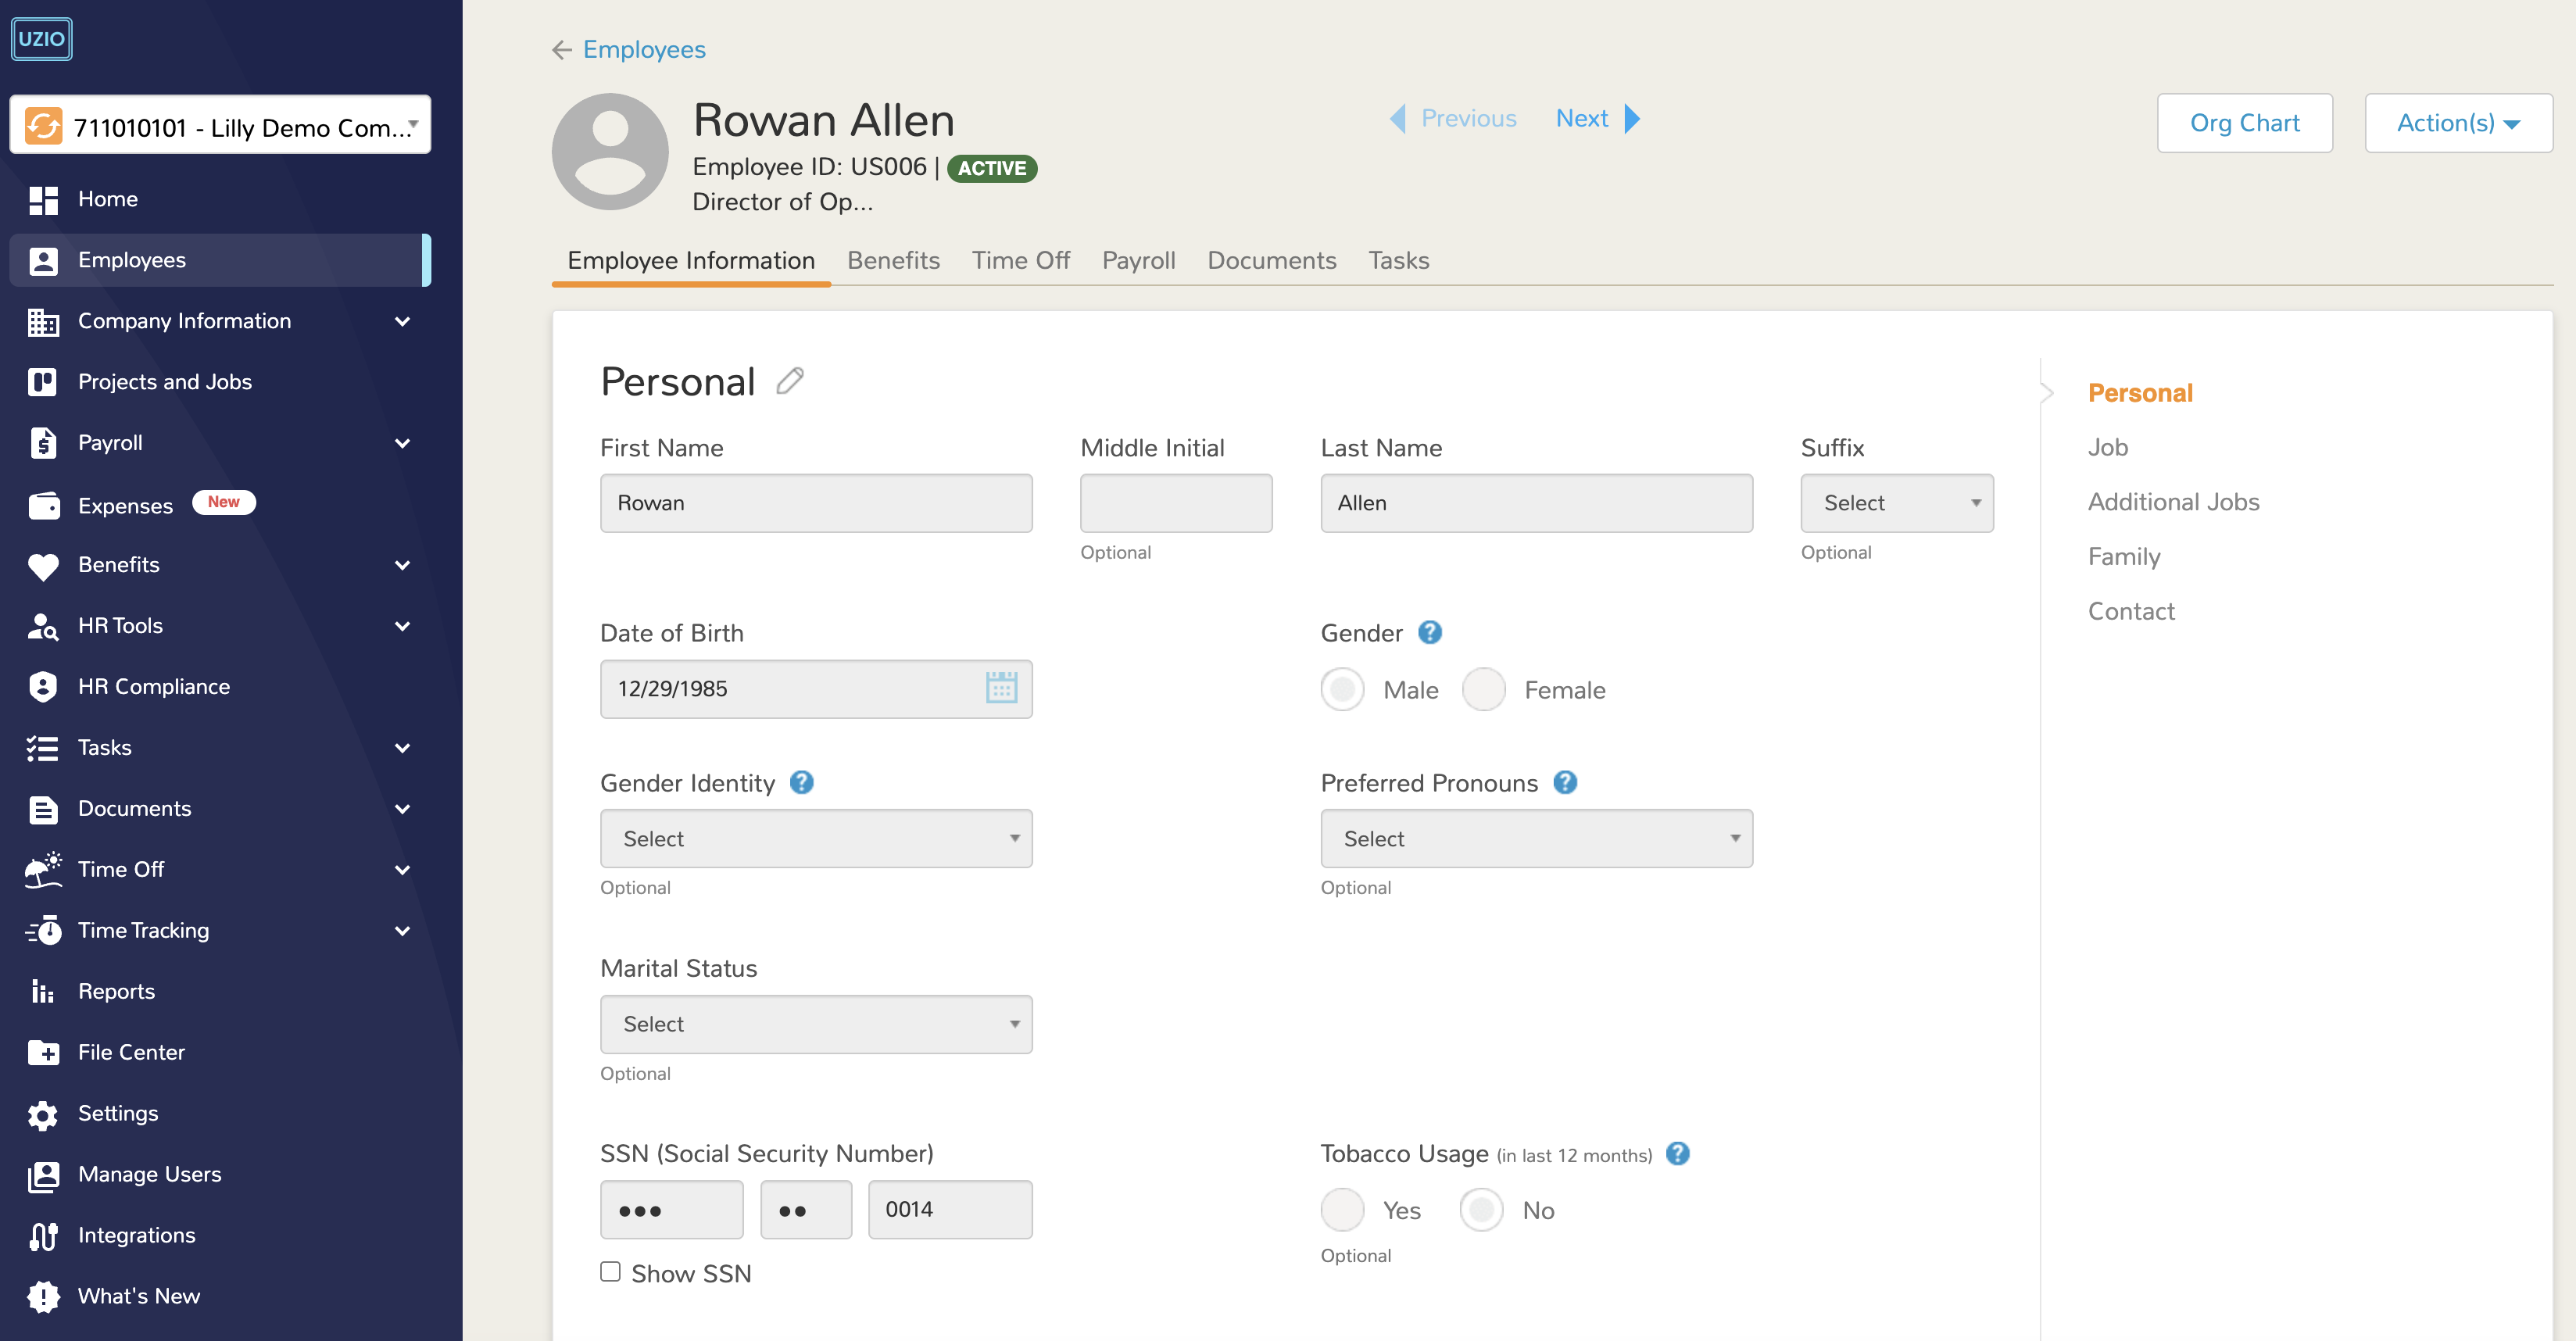This screenshot has height=1341, width=2576.
Task: Select the Female gender radio button
Action: coord(1483,689)
